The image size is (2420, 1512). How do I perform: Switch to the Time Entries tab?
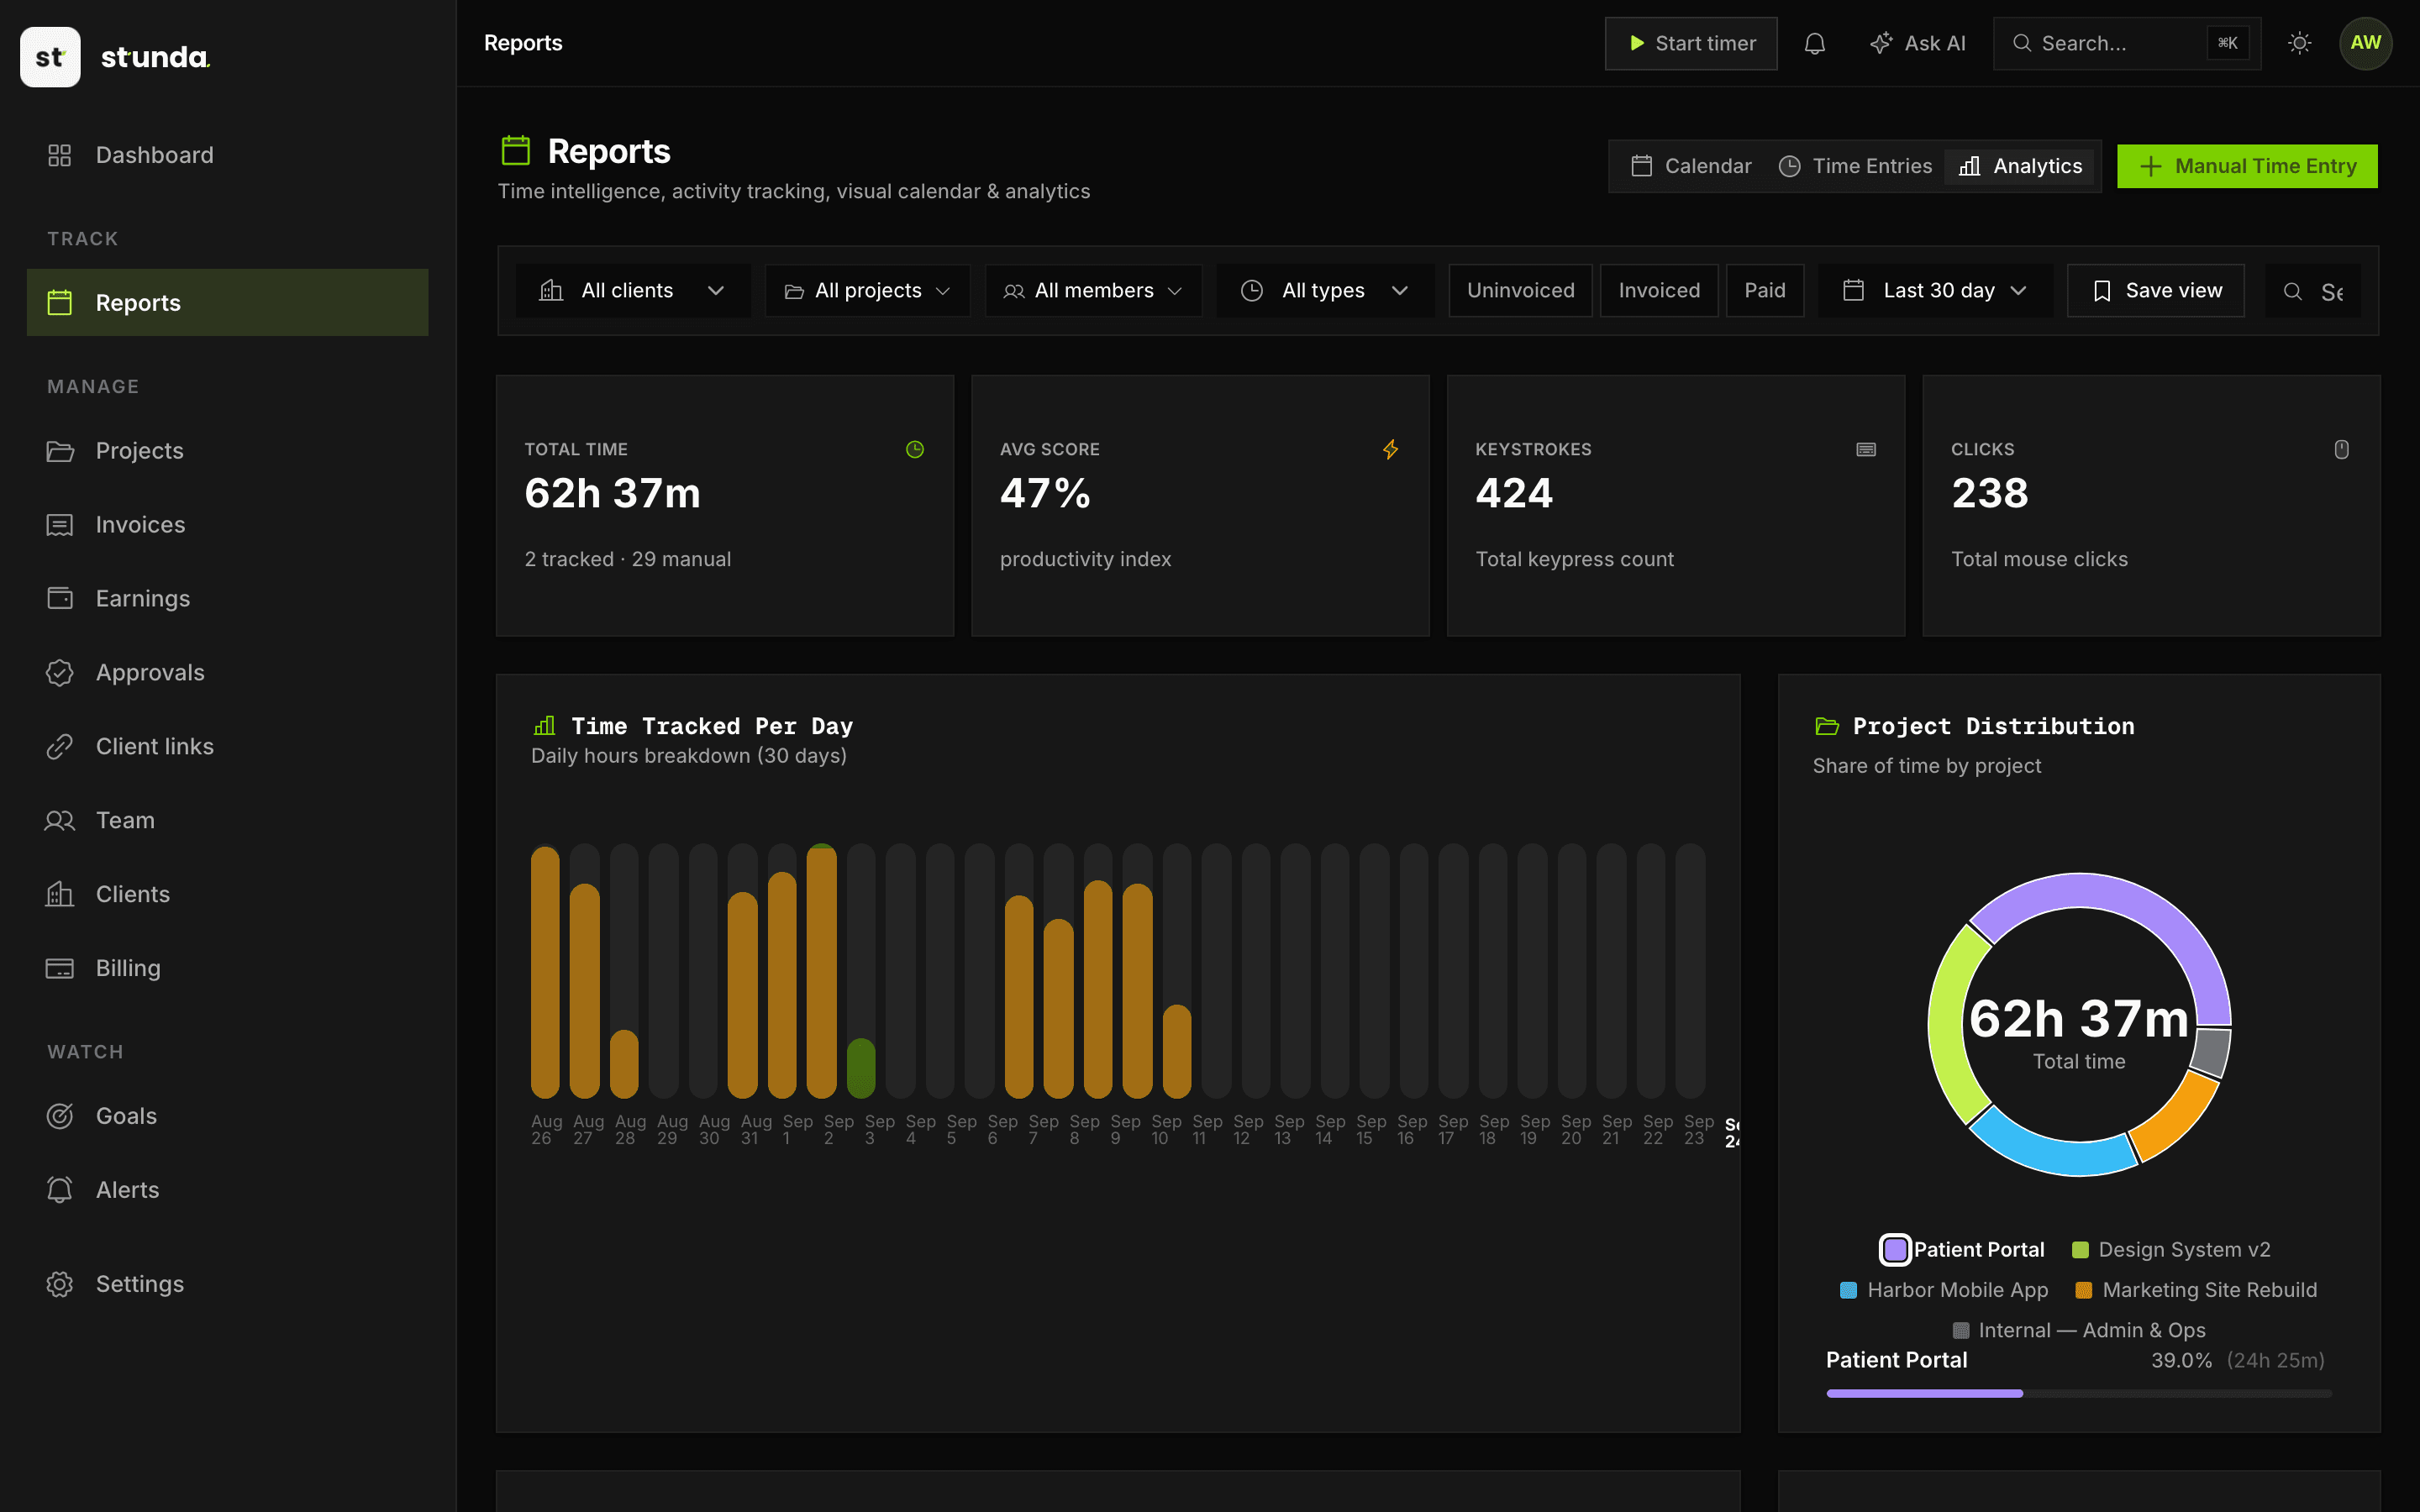[1855, 166]
